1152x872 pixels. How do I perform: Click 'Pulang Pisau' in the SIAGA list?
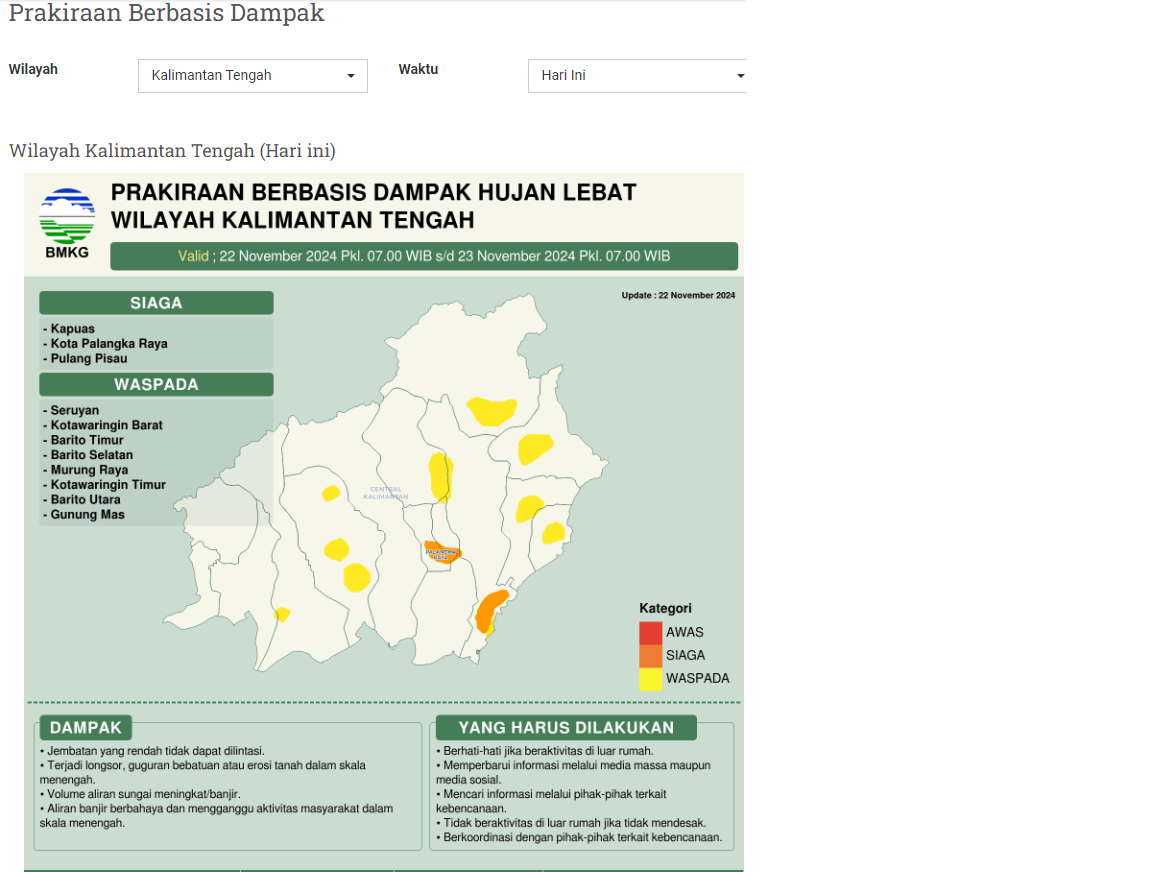click(88, 358)
